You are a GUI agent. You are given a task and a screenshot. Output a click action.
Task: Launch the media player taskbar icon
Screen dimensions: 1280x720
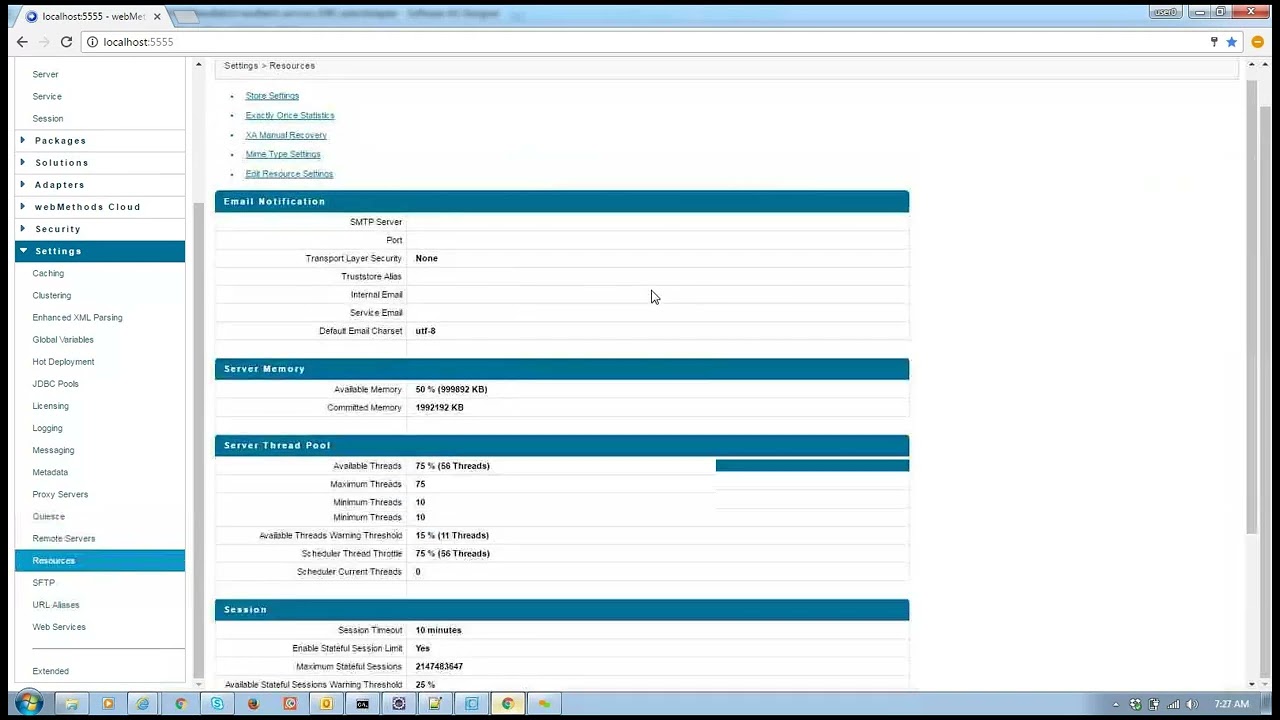tap(108, 704)
